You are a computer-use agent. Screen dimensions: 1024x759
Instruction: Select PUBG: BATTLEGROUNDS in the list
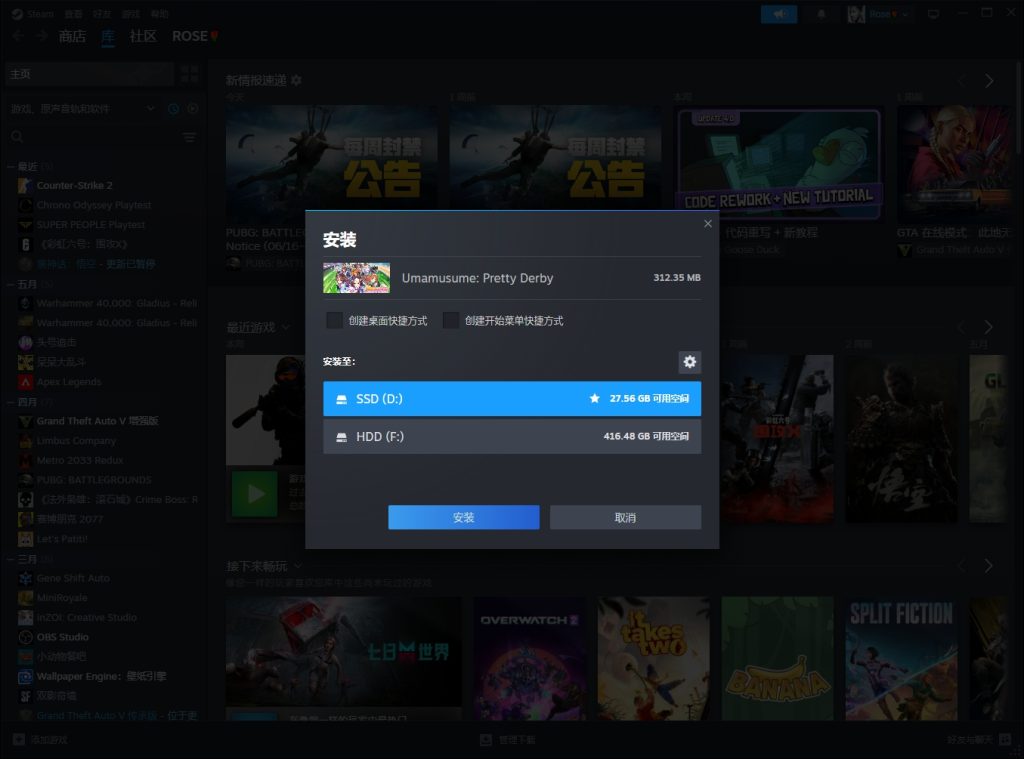click(x=93, y=480)
